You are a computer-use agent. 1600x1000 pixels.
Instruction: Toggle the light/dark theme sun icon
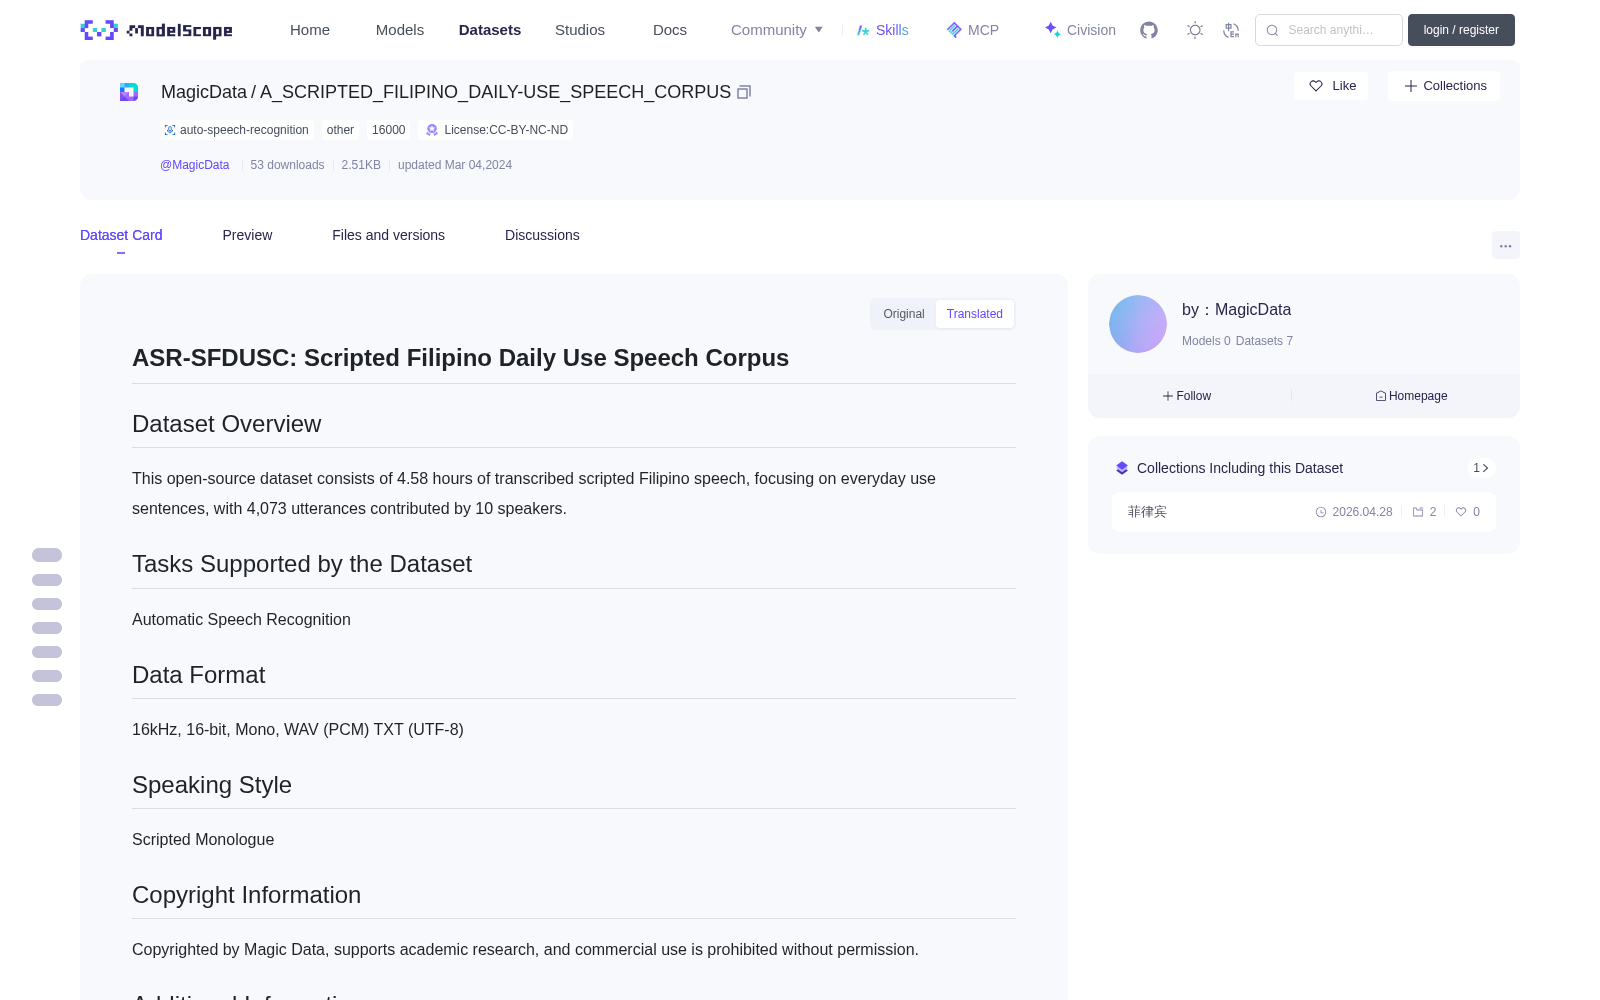[x=1195, y=30]
